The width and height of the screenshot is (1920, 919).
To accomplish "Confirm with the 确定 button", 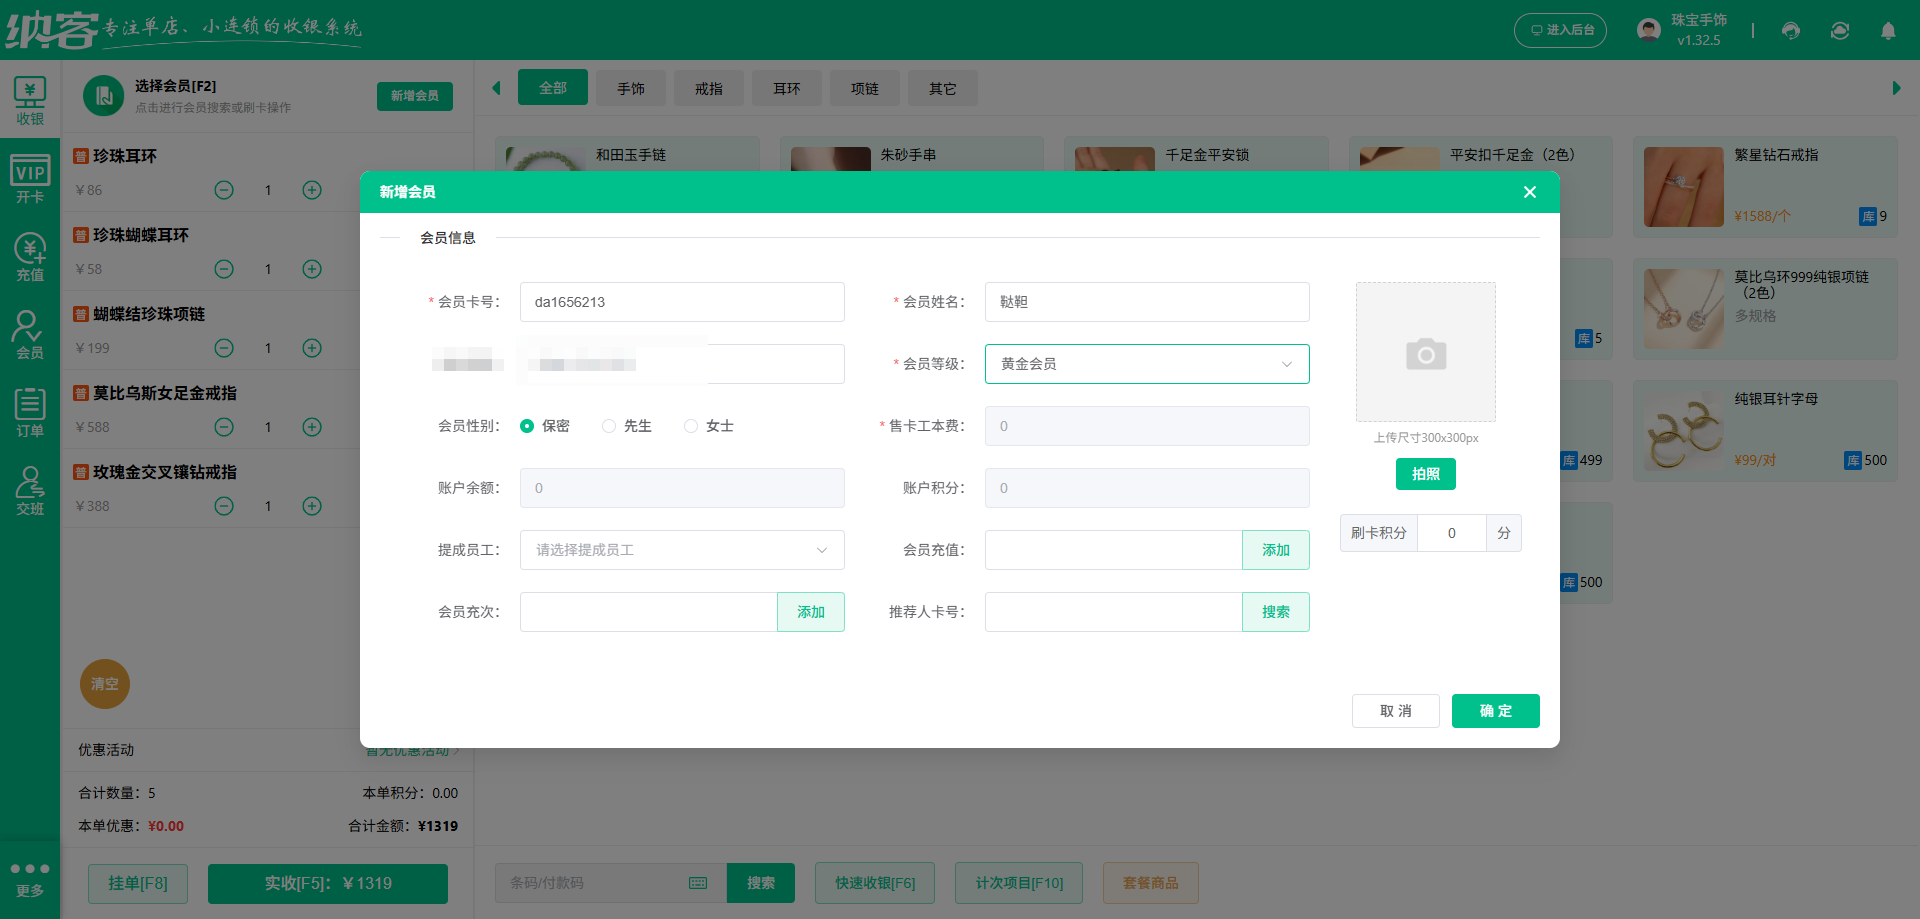I will [1495, 711].
